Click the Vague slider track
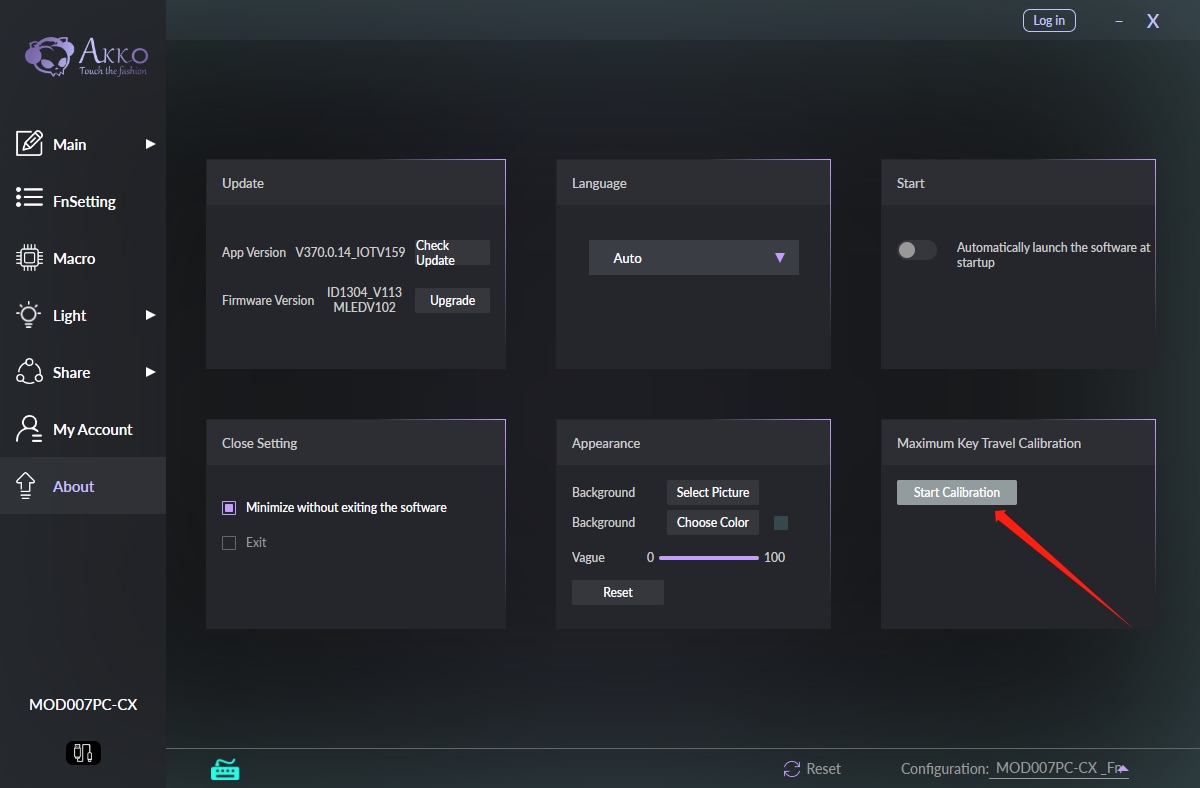Viewport: 1200px width, 788px height. (x=708, y=557)
